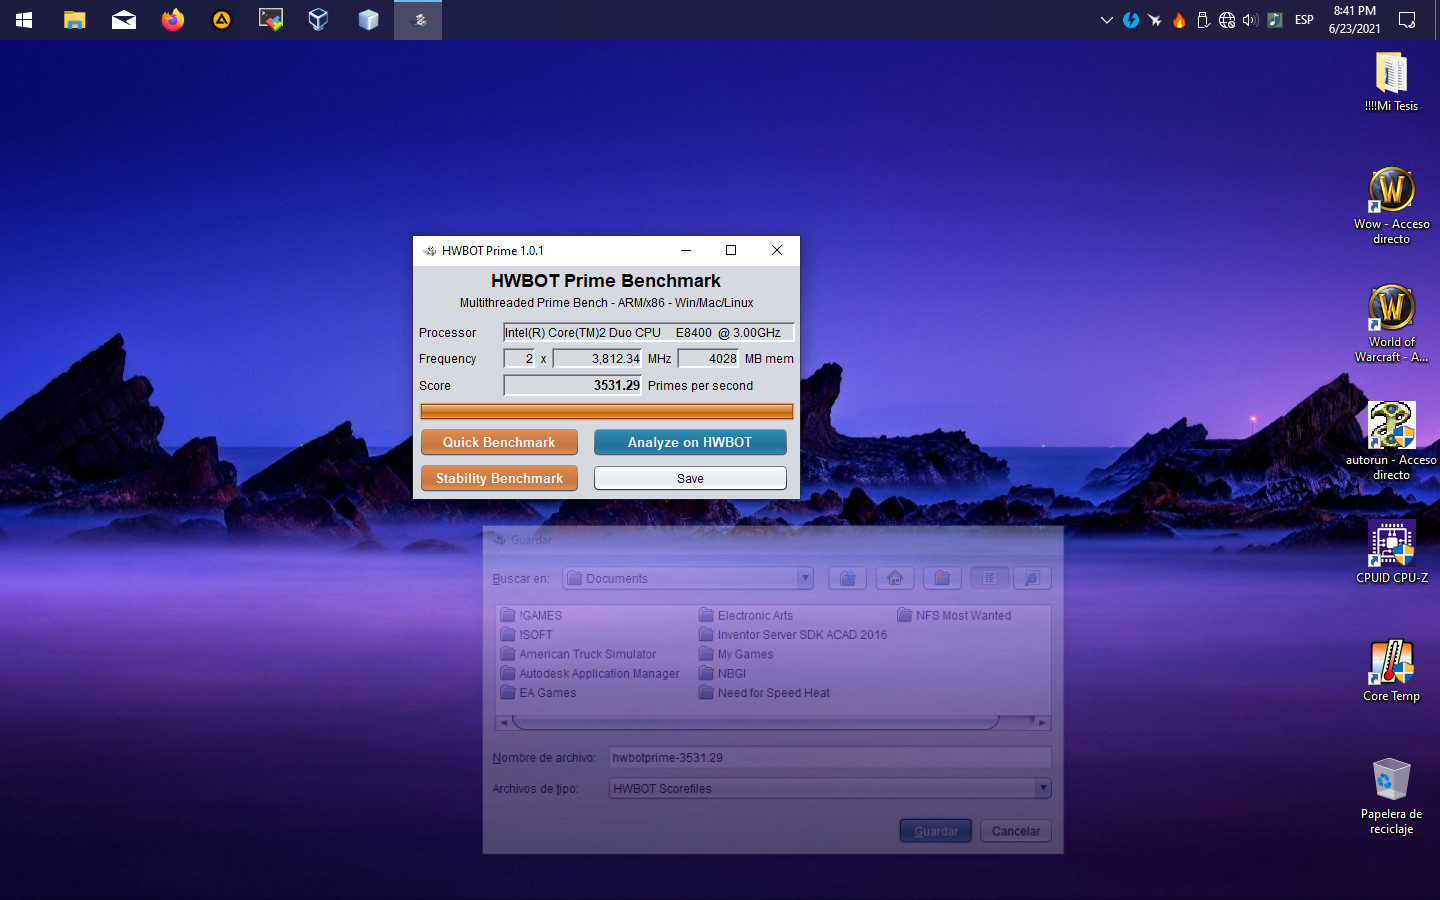Switch the ESP input language
This screenshot has width=1440, height=900.
(x=1304, y=20)
